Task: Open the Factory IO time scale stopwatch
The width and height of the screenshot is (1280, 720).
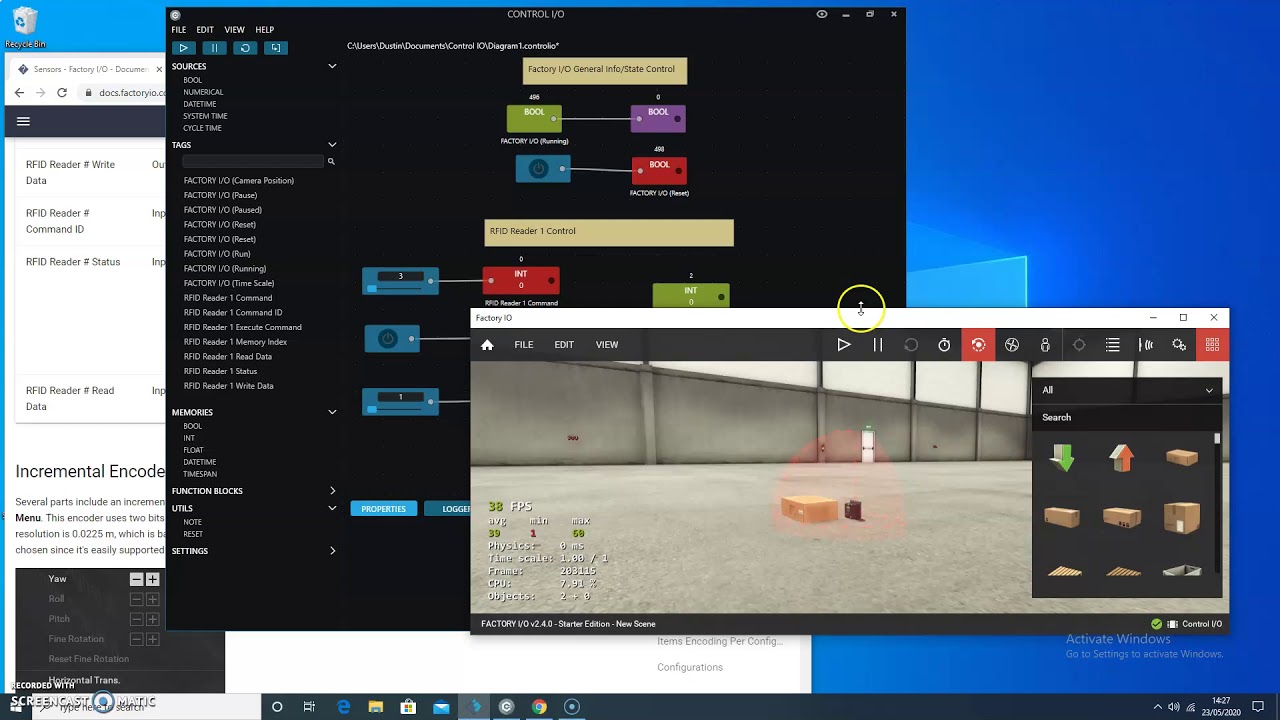Action: point(944,345)
